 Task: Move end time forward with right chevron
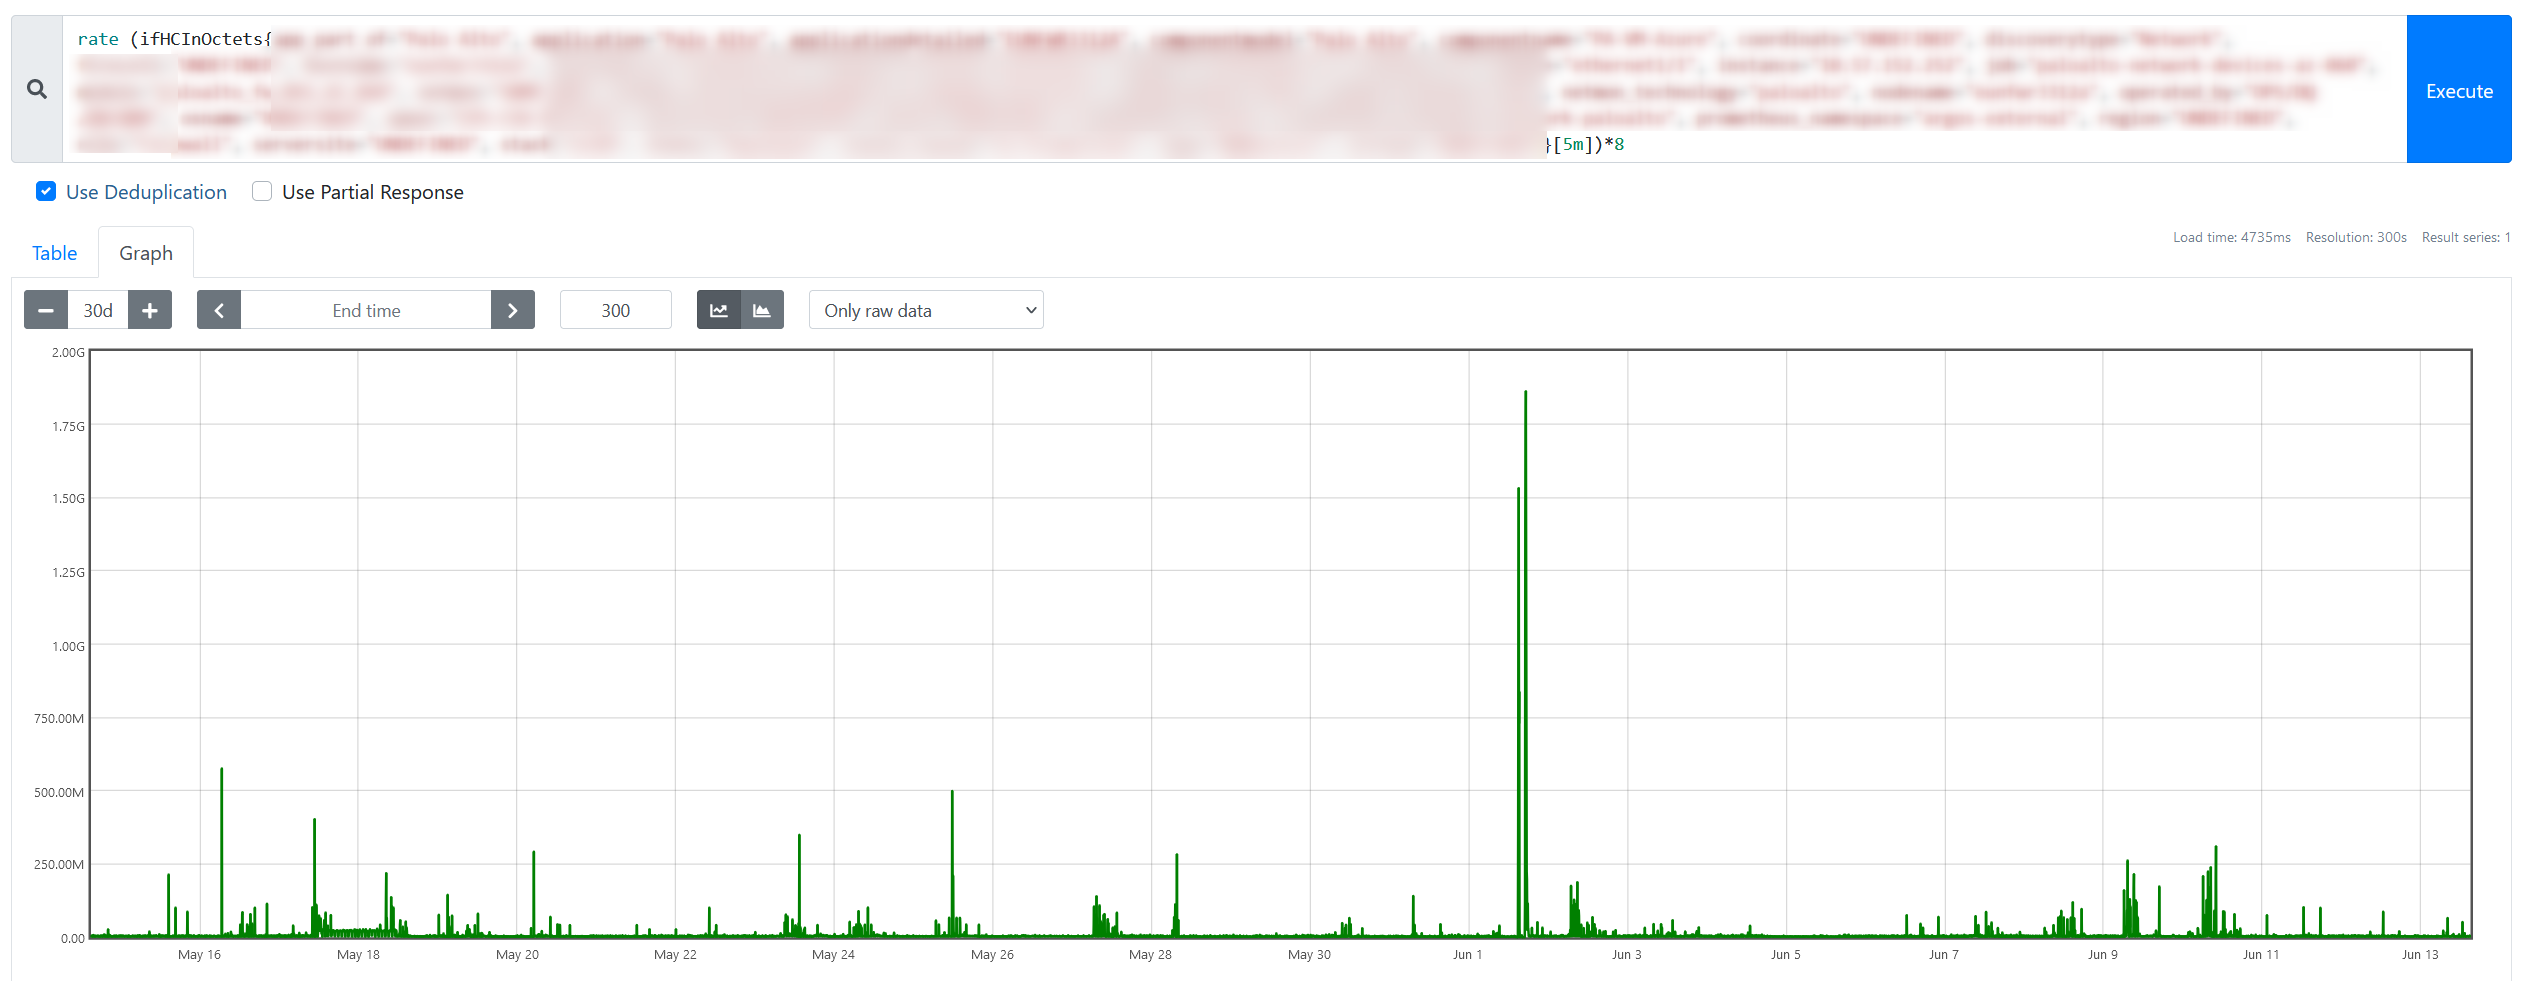click(513, 310)
